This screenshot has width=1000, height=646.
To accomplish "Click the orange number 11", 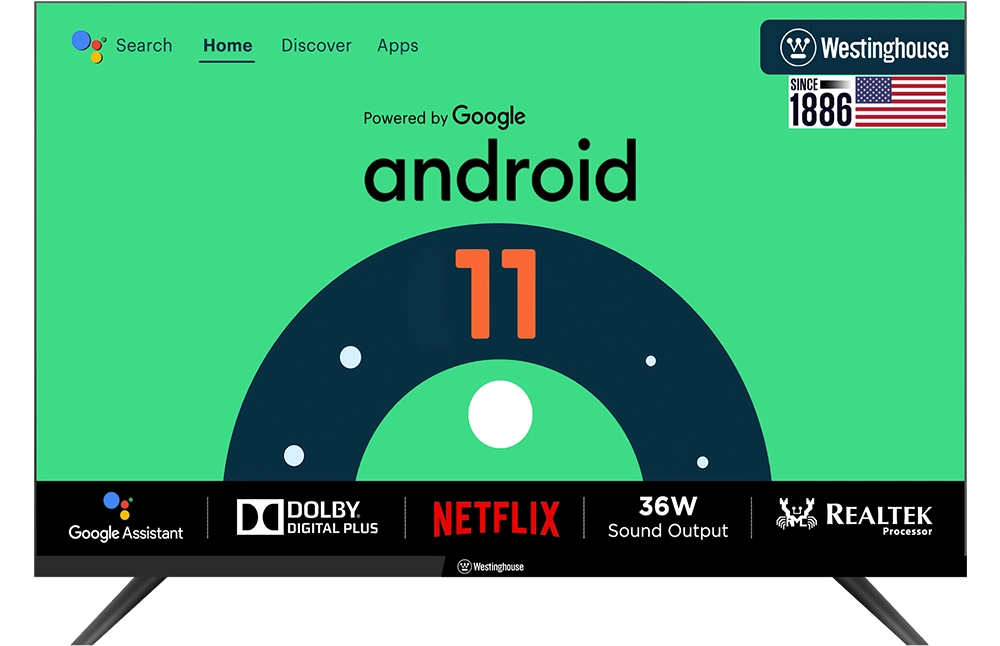I will pos(496,293).
